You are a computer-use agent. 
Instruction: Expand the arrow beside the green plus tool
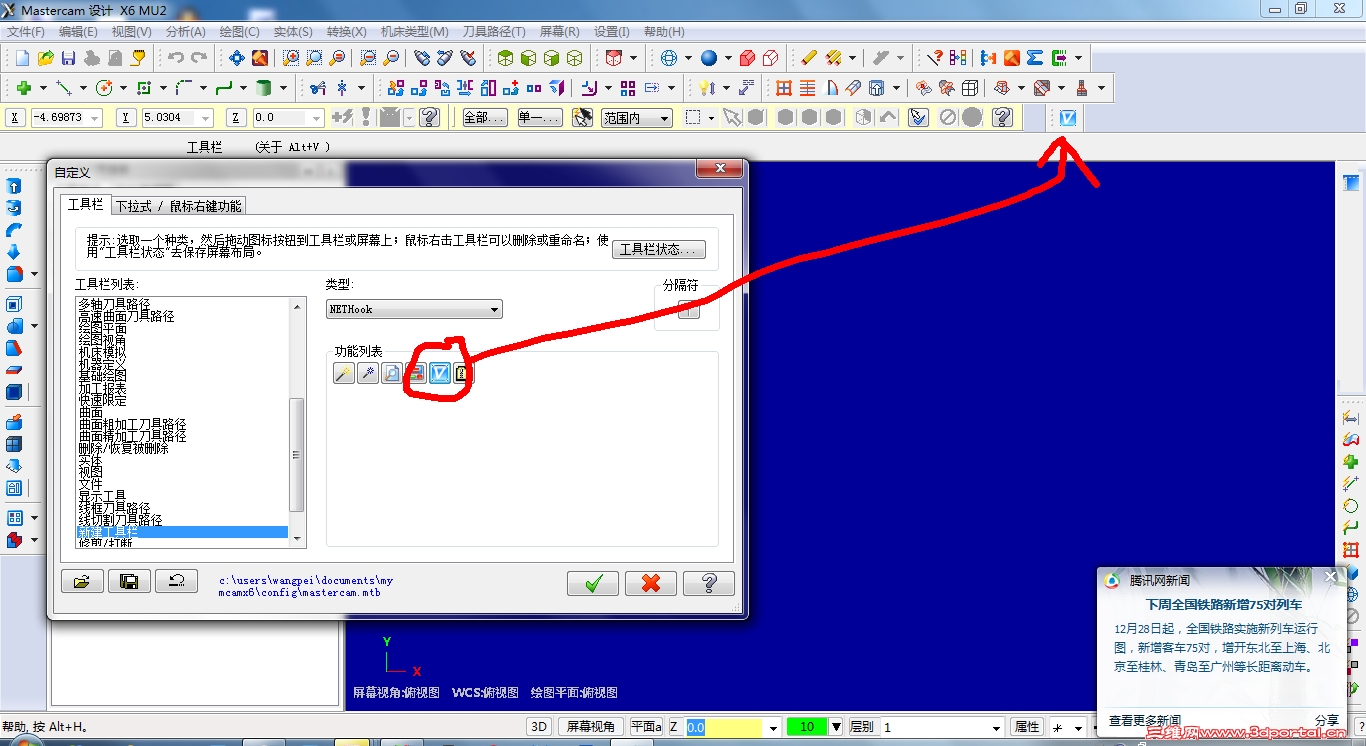pyautogui.click(x=42, y=88)
